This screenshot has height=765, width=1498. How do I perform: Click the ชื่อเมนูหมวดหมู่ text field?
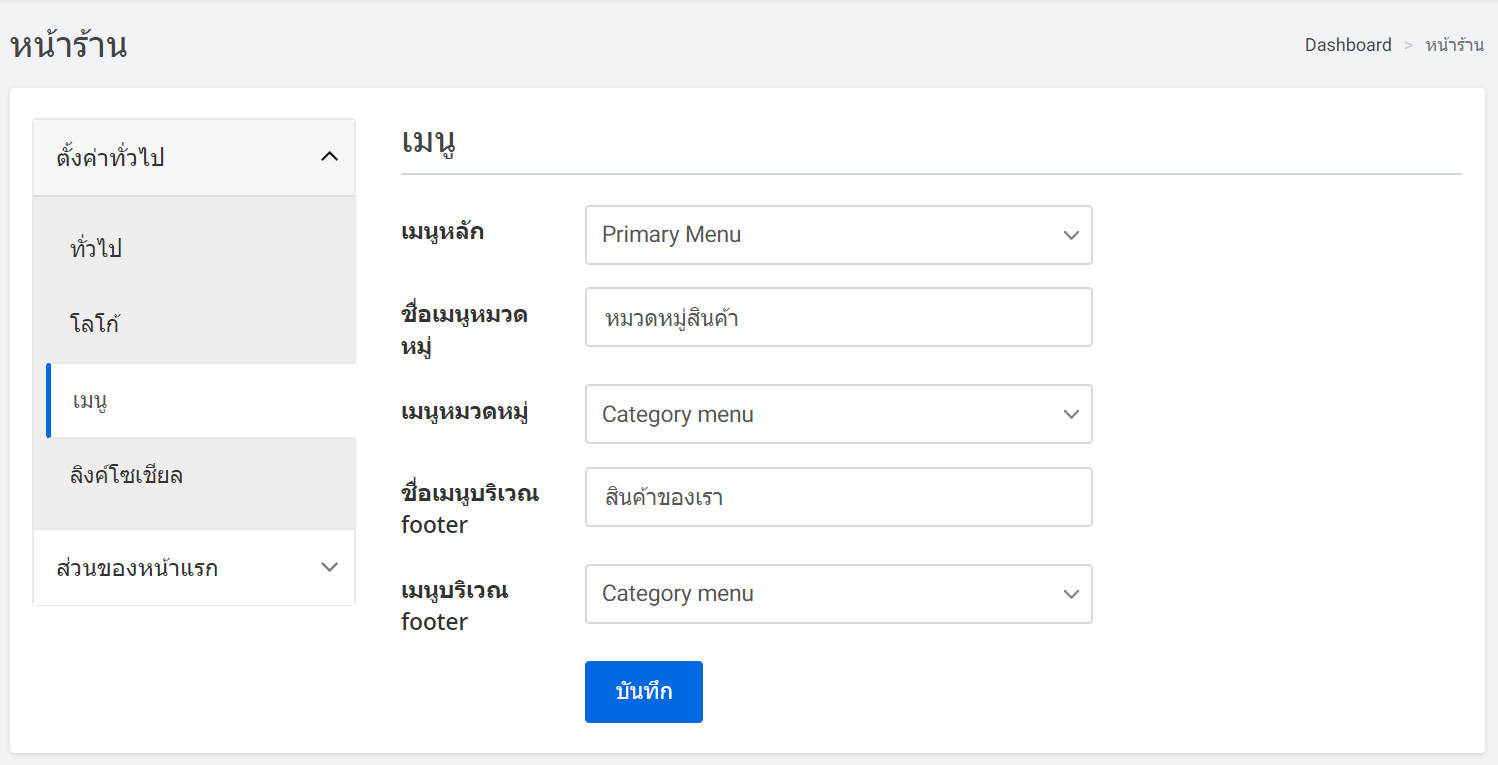[x=838, y=318]
